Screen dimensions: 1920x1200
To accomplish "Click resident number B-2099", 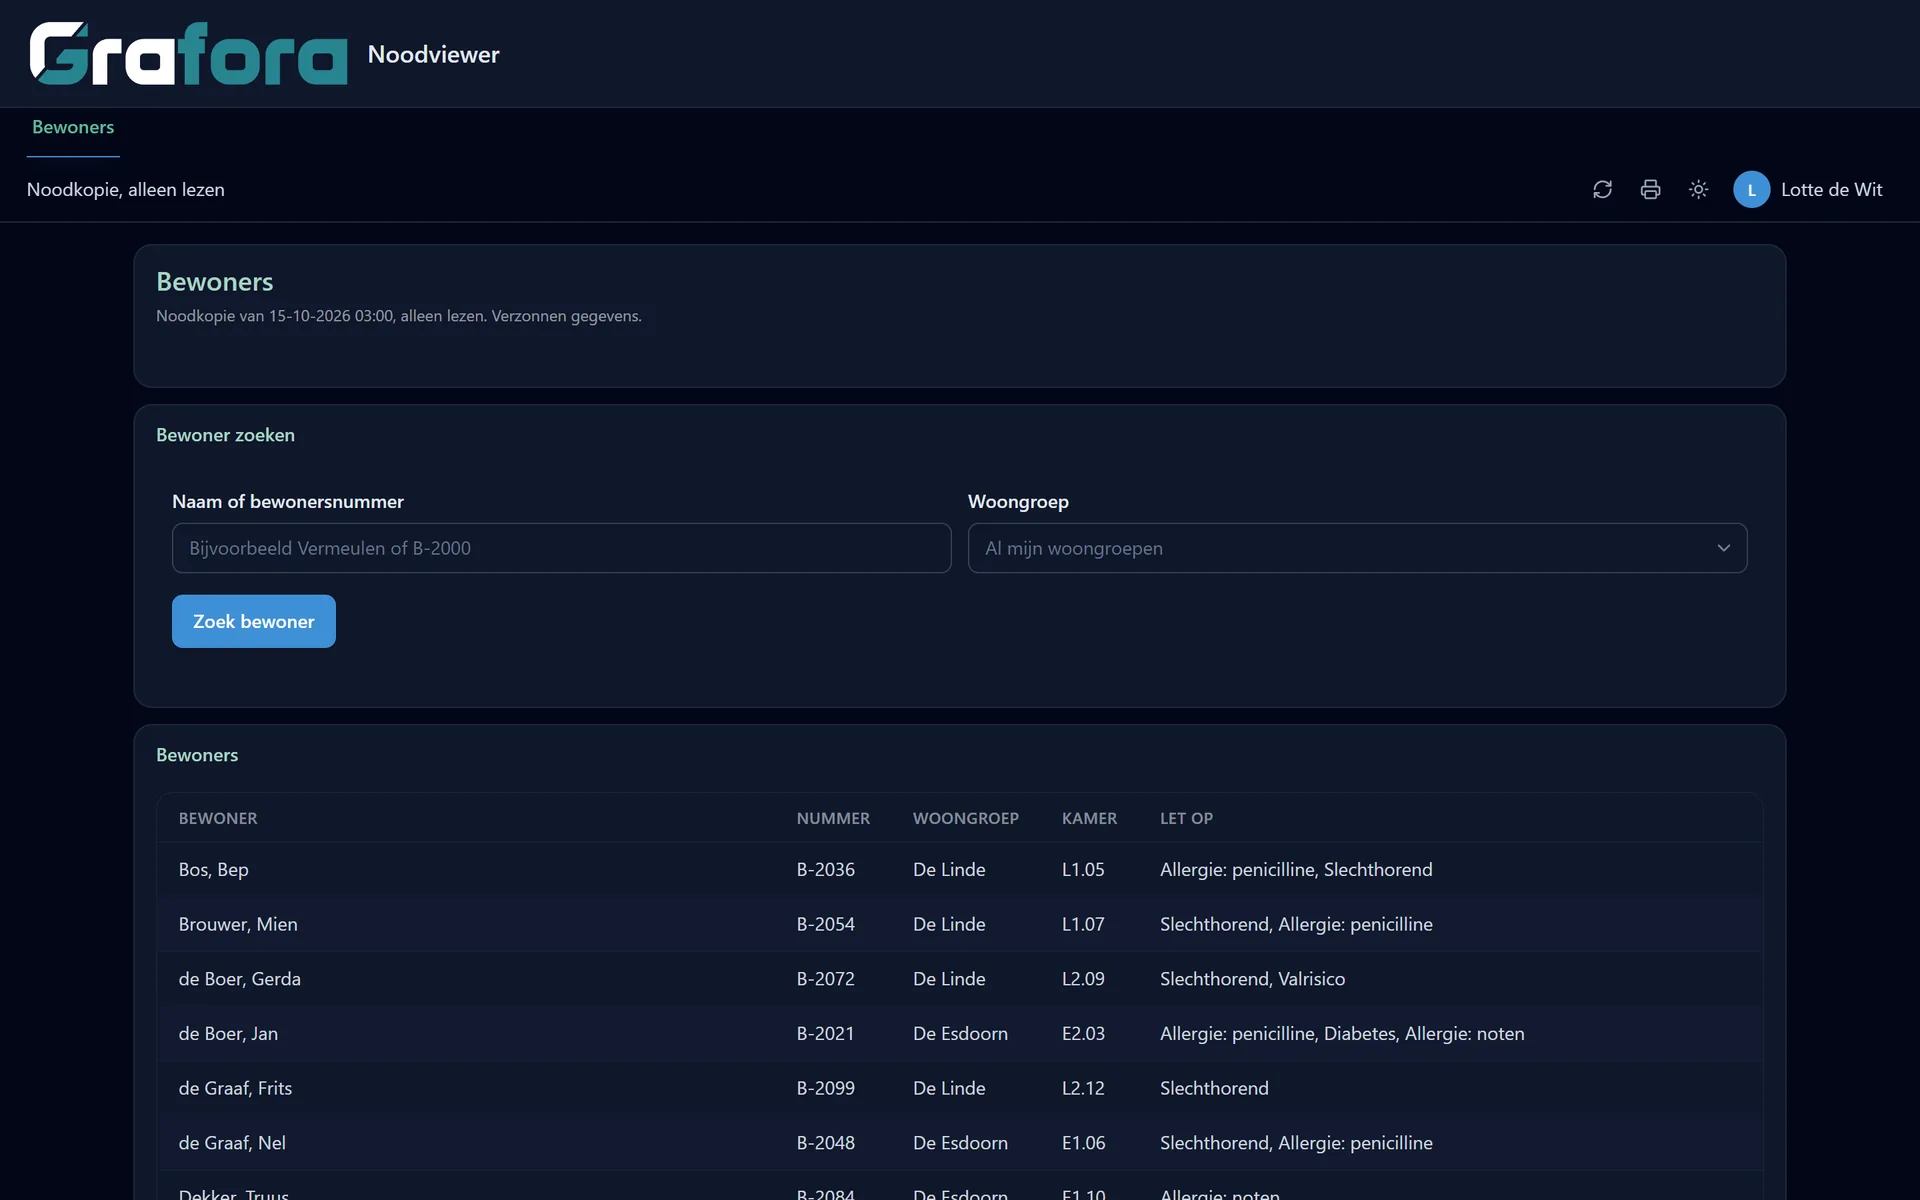I will 825,1088.
